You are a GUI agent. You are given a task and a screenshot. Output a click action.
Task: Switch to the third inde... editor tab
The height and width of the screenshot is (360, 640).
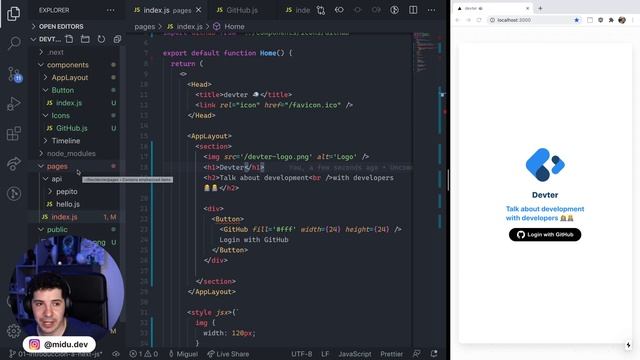pos(298,10)
